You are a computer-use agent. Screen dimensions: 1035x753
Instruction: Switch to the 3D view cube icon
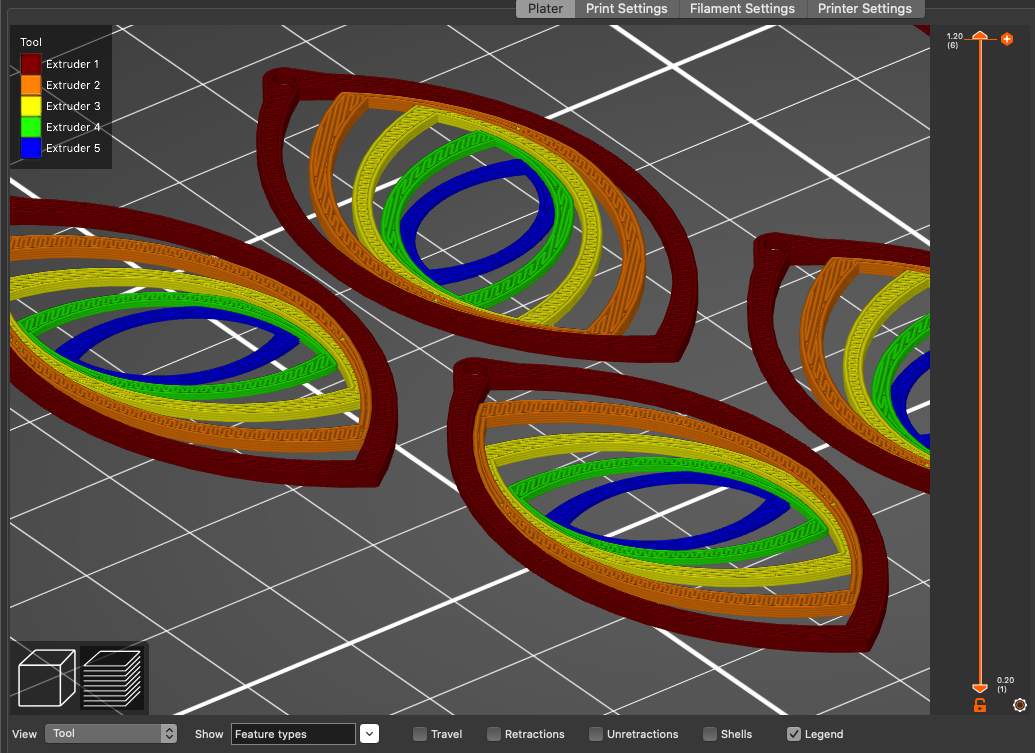pyautogui.click(x=44, y=677)
